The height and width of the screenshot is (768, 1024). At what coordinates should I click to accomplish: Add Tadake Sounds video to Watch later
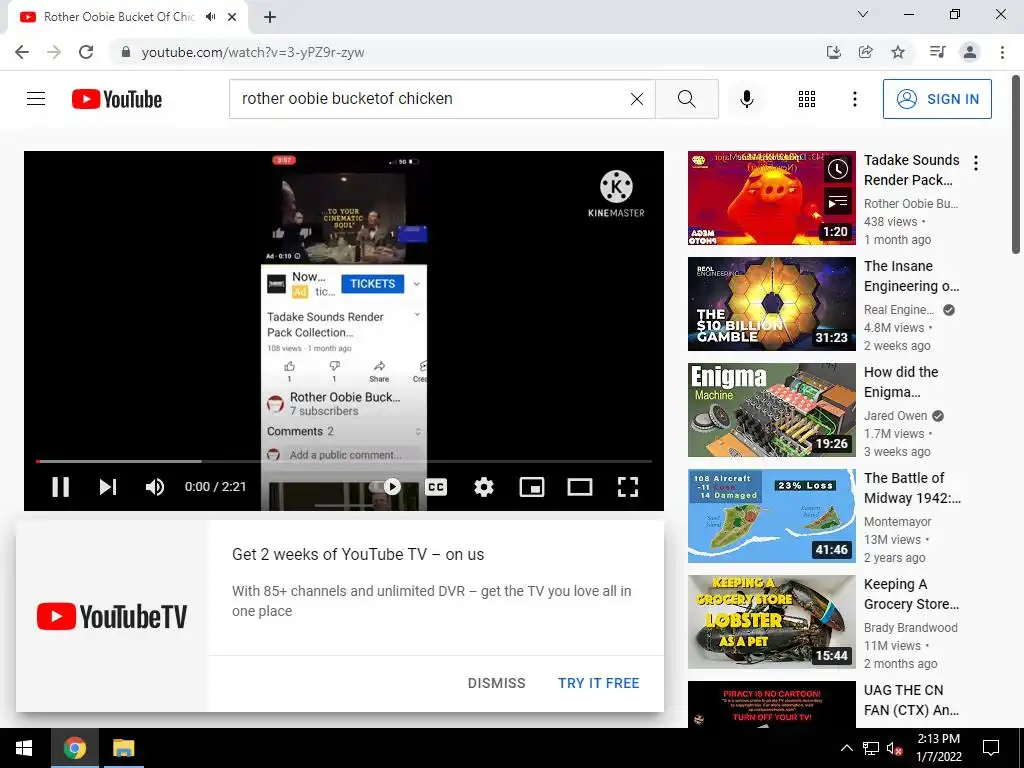point(838,170)
